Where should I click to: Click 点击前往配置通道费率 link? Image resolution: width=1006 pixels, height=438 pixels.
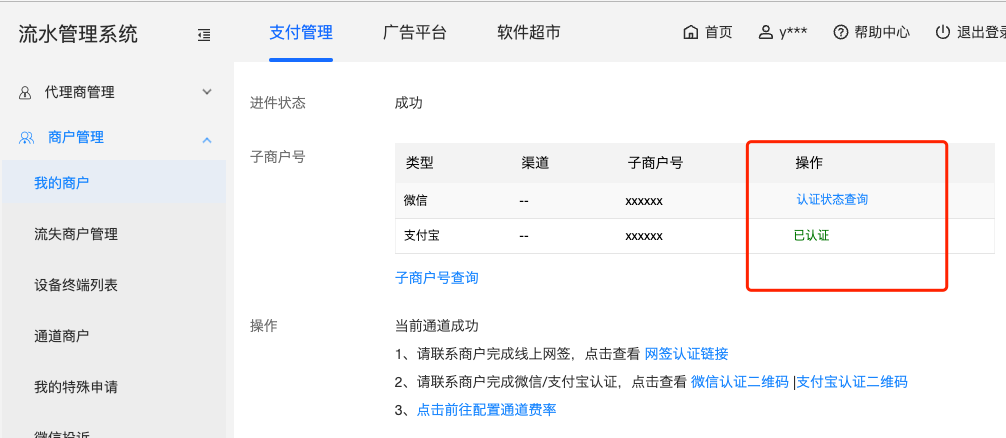pos(486,410)
